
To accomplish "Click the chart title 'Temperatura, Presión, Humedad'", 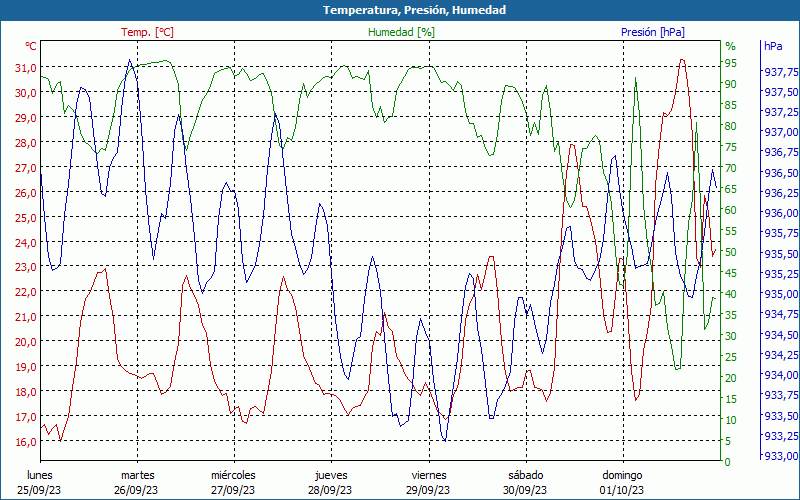I will pos(414,10).
